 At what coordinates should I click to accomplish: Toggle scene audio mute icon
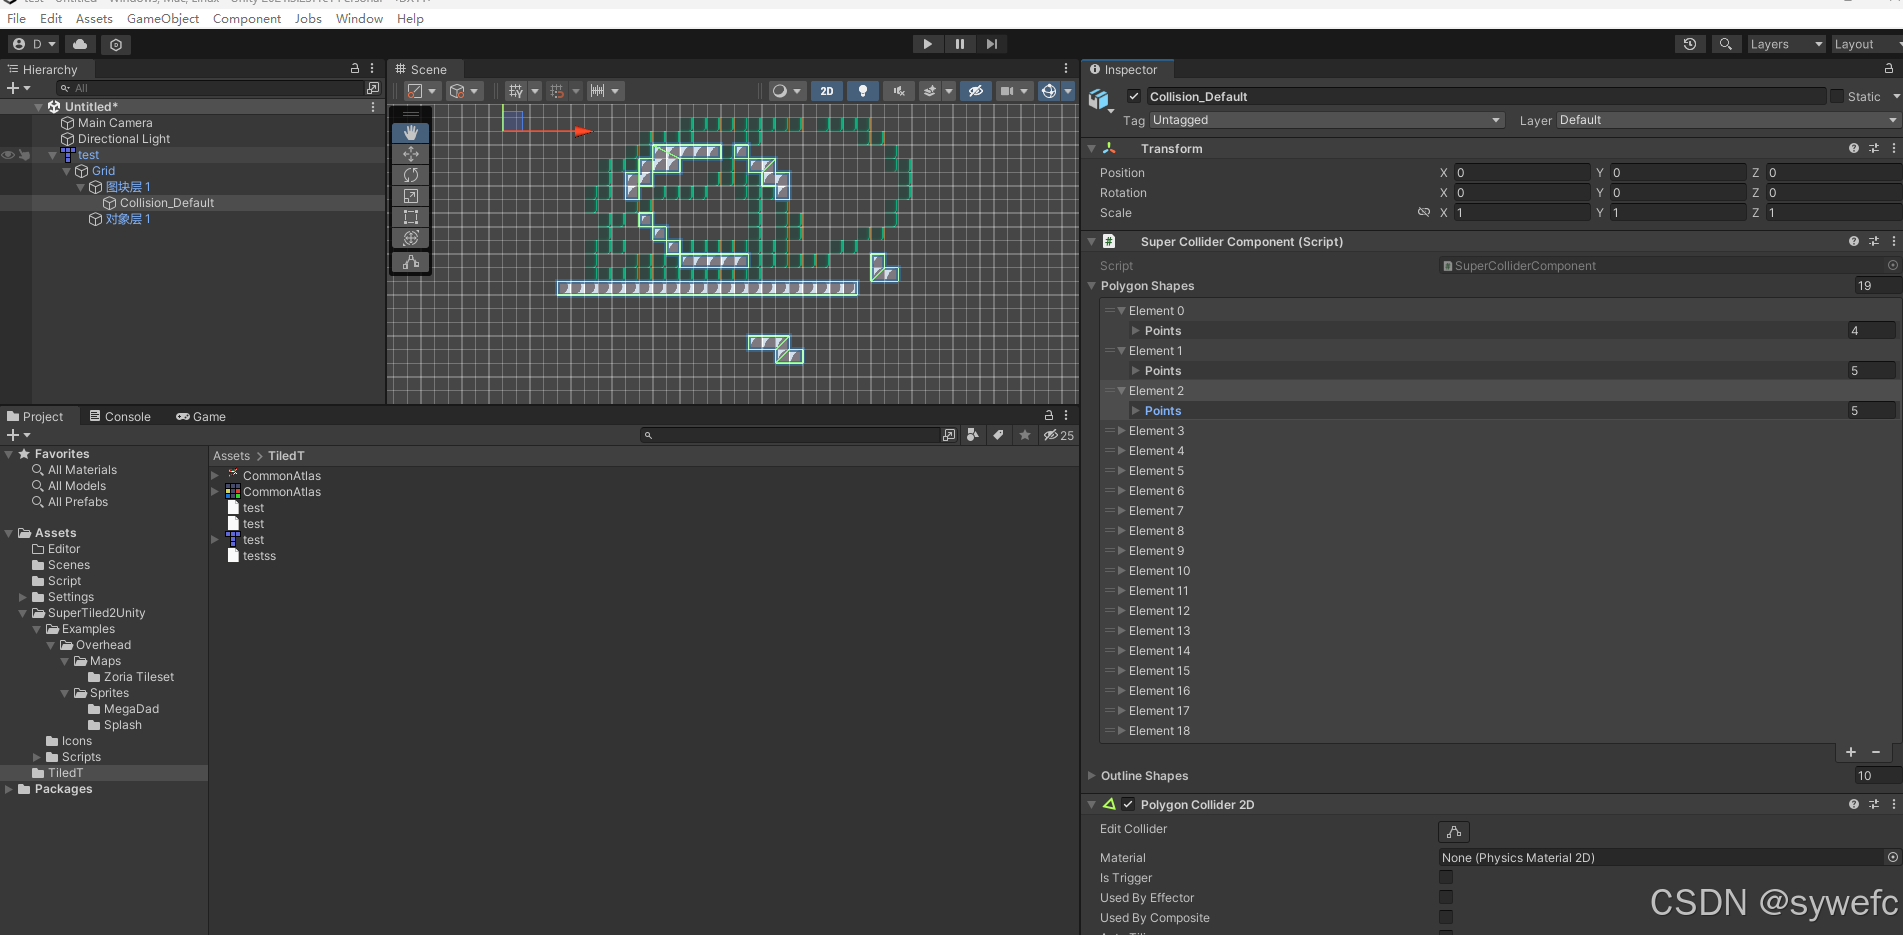(x=899, y=91)
